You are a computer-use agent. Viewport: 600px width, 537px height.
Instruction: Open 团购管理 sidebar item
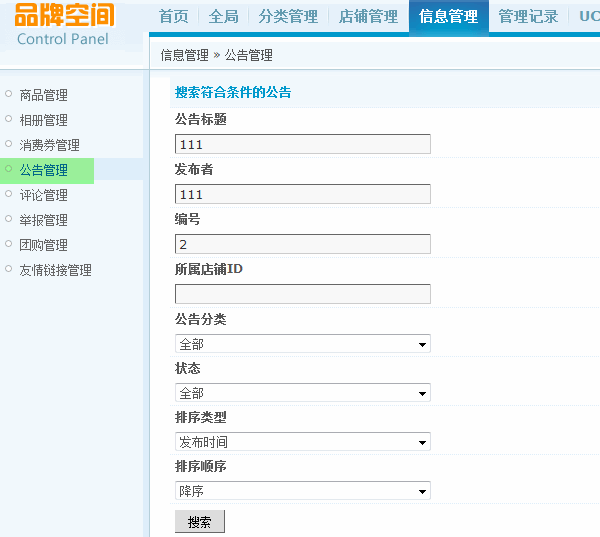(44, 245)
